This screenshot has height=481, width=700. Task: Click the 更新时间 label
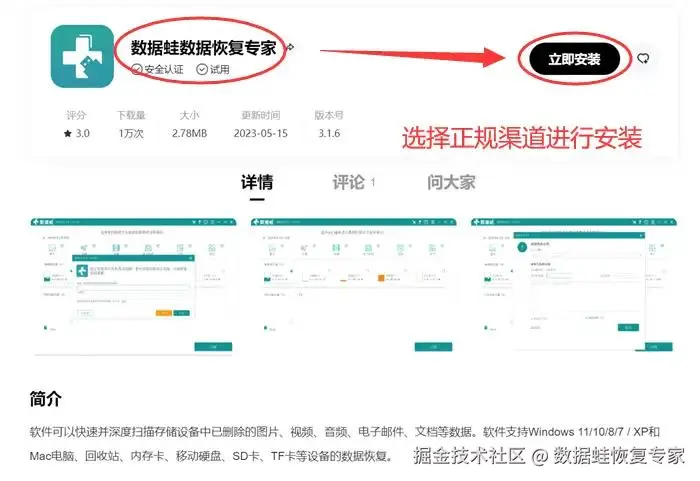click(x=261, y=115)
